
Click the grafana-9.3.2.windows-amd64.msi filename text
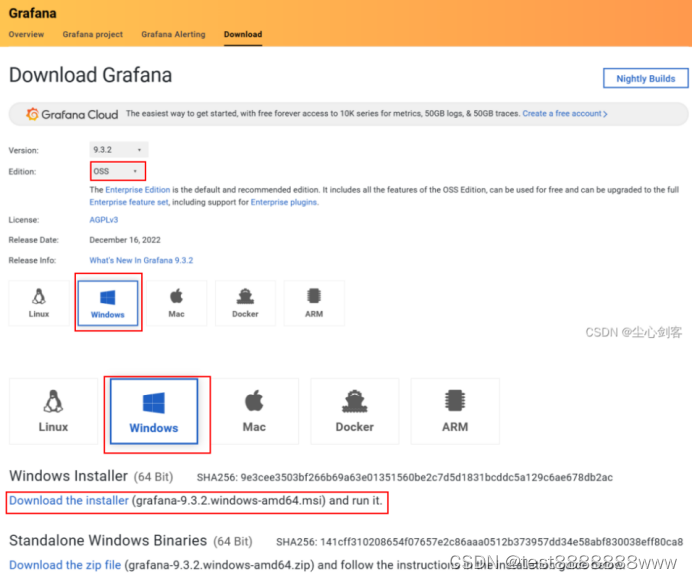229,500
